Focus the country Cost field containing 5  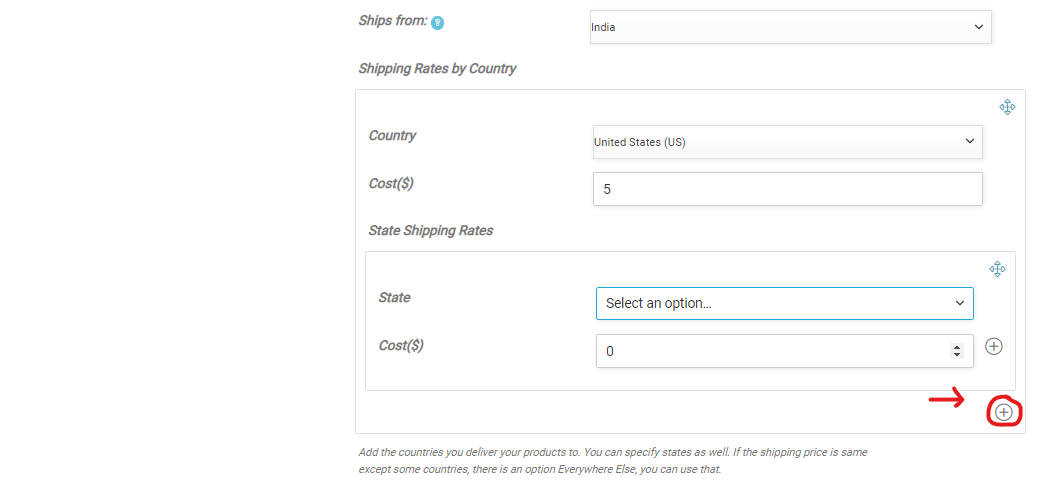(787, 188)
